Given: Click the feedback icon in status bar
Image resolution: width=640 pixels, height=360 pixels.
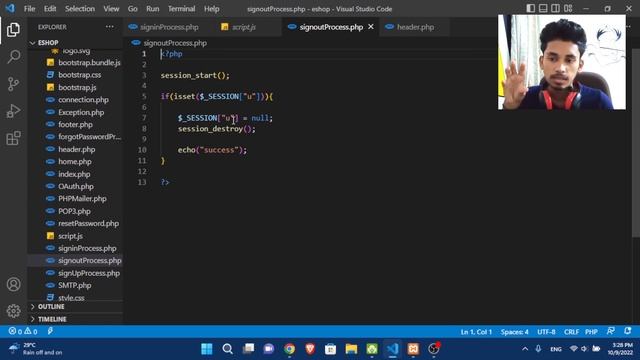Looking at the screenshot, I should pos(611,331).
